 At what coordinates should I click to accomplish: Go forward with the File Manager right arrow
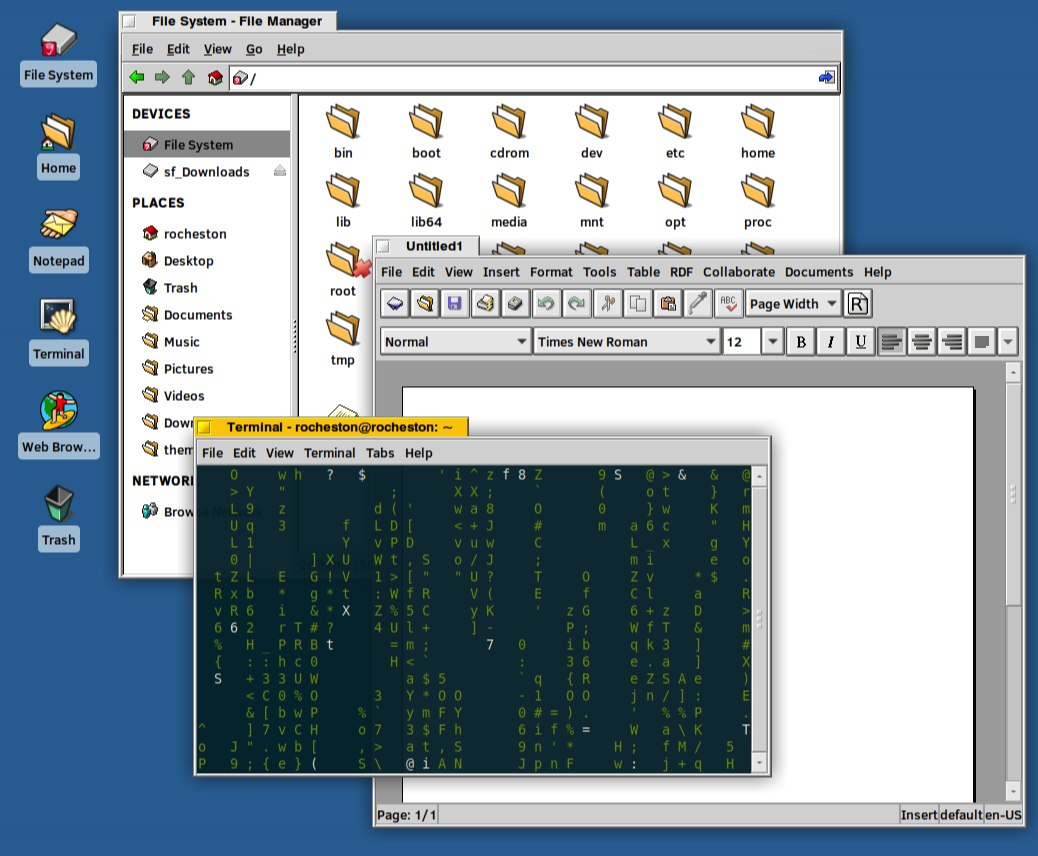[x=162, y=77]
